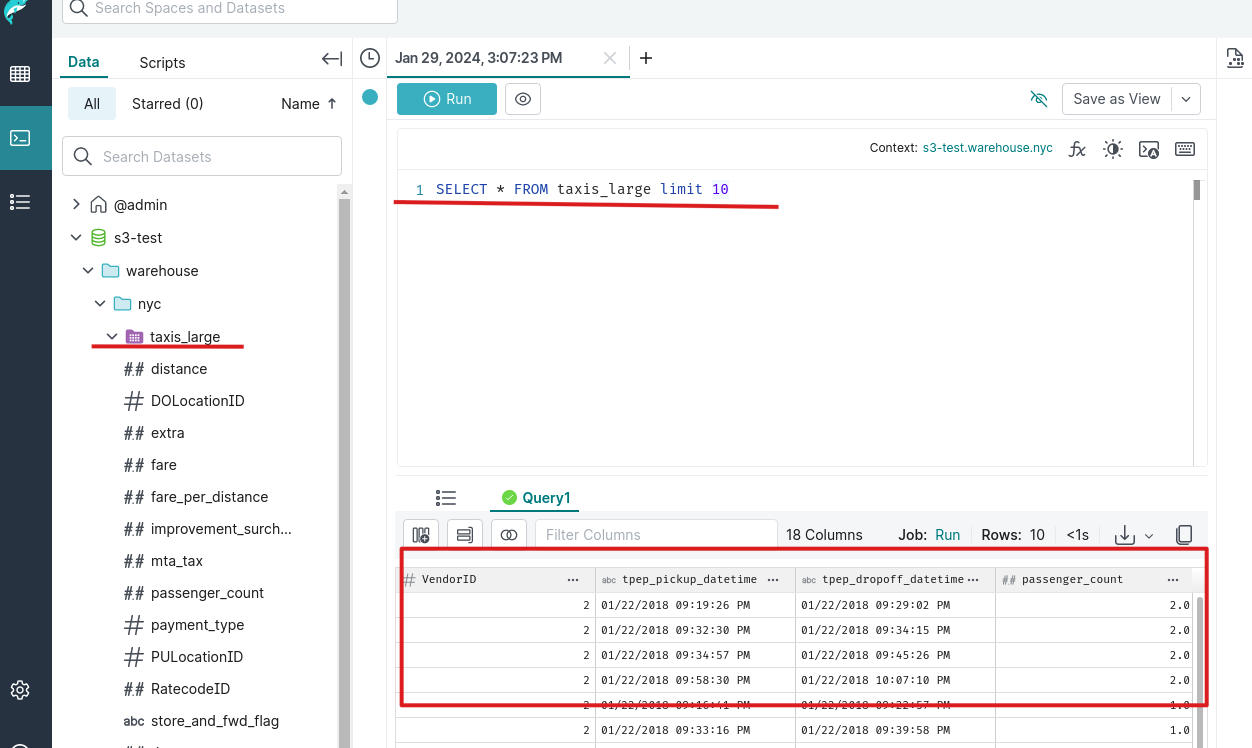Image resolution: width=1252 pixels, height=748 pixels.
Task: Select the Starred (0) filter
Action: [168, 104]
